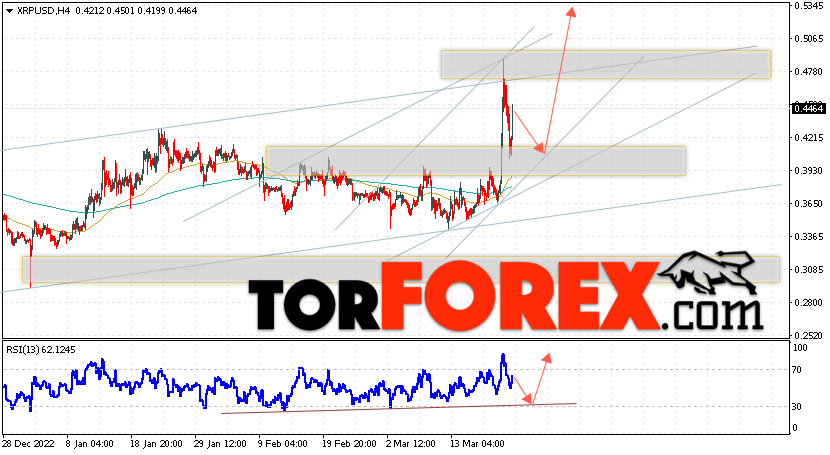Select time axis label 19 Feb 20:00
The height and width of the screenshot is (455, 830).
[348, 443]
